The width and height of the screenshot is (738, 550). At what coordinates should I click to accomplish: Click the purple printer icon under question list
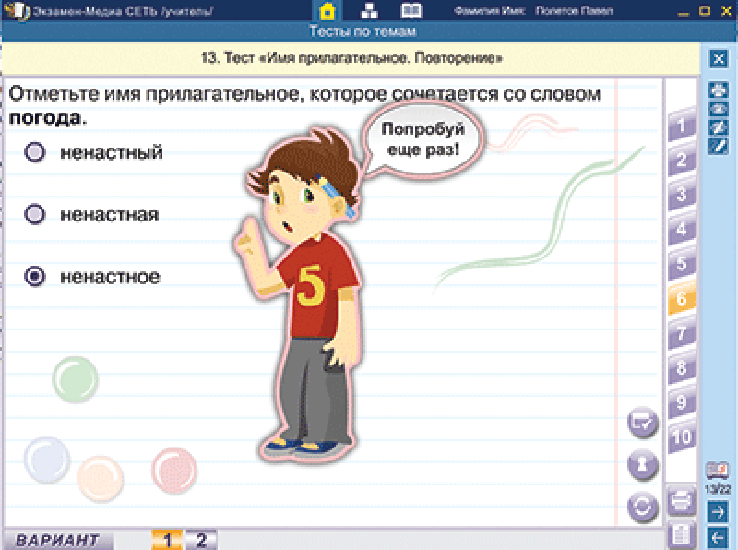(x=681, y=497)
